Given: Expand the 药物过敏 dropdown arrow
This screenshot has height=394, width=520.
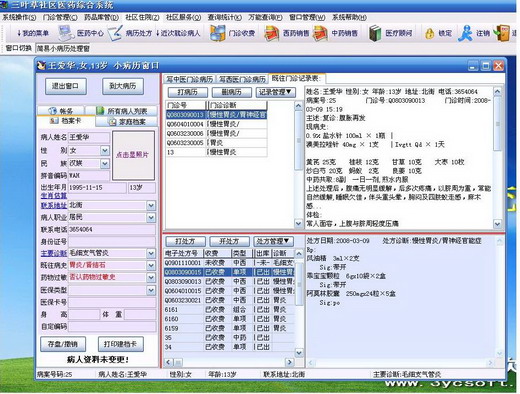Looking at the screenshot, I should pos(151,277).
